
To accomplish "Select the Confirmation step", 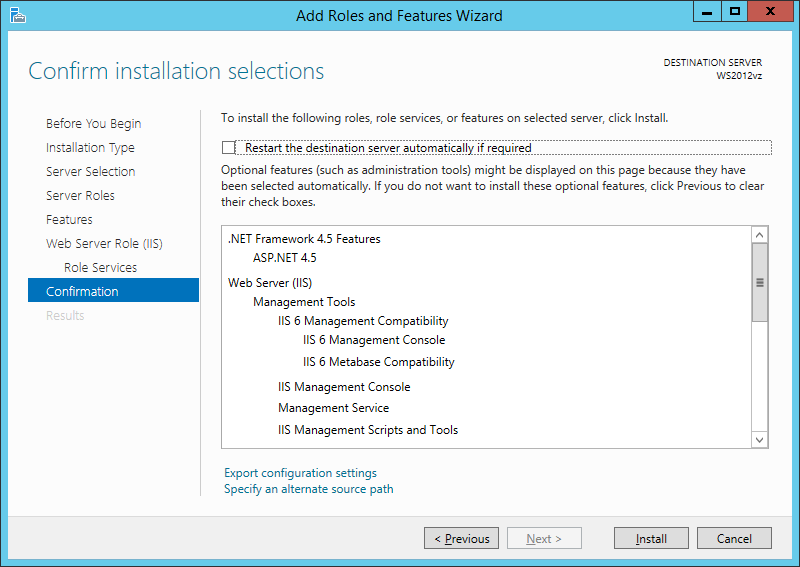I will (82, 292).
